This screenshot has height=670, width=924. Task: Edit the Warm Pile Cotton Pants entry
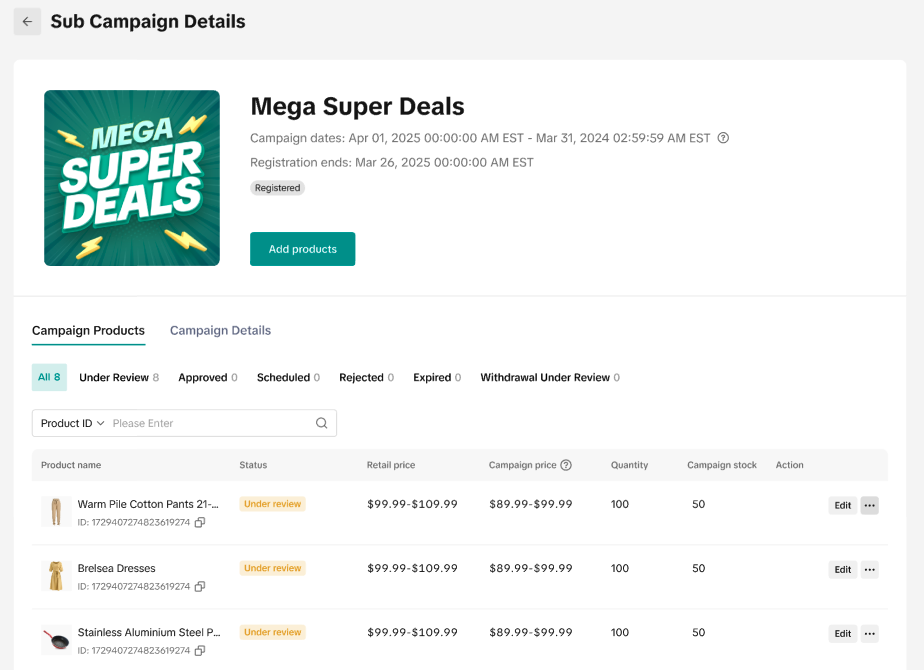tap(842, 505)
